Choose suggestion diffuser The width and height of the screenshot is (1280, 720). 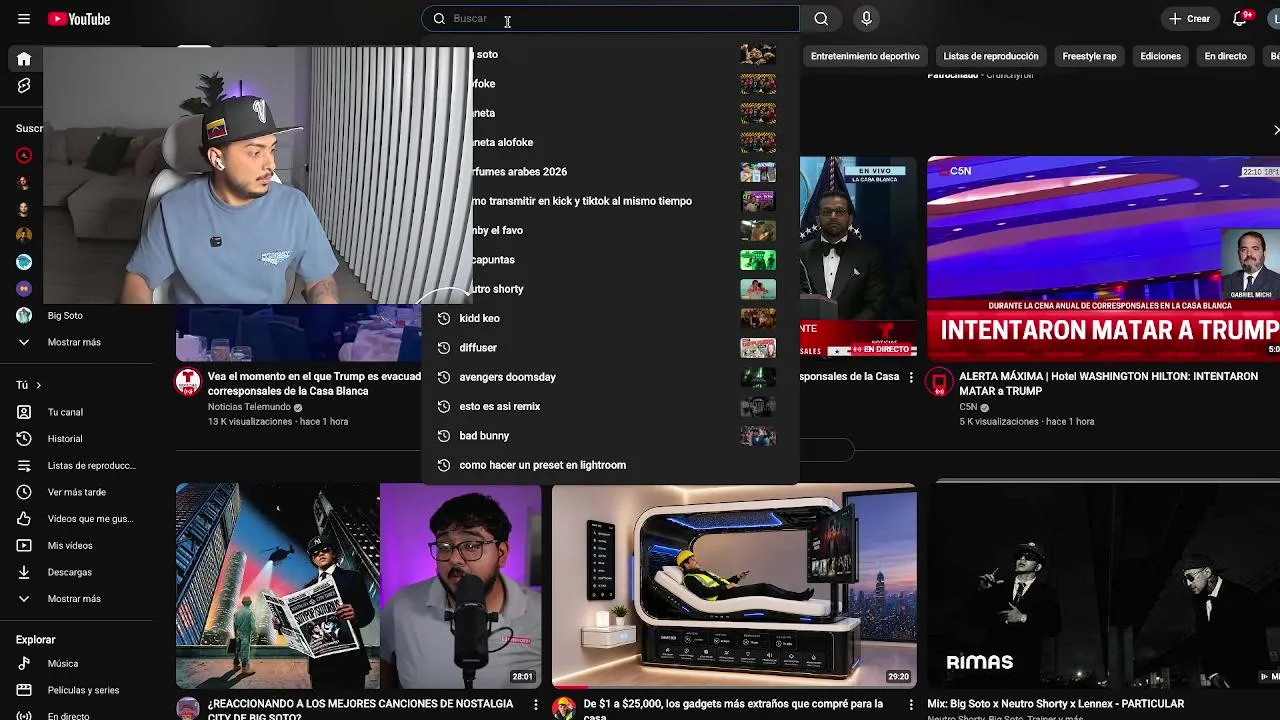(x=610, y=347)
